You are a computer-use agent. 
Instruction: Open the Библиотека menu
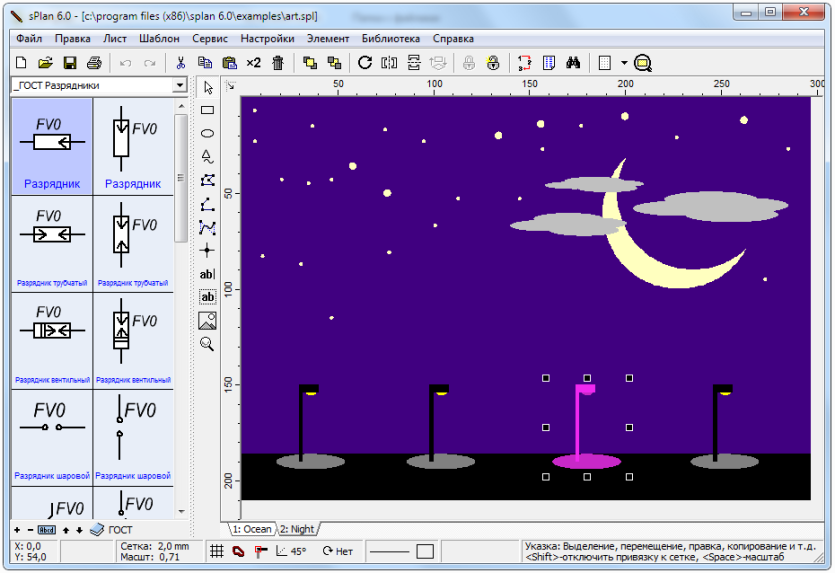coord(390,38)
